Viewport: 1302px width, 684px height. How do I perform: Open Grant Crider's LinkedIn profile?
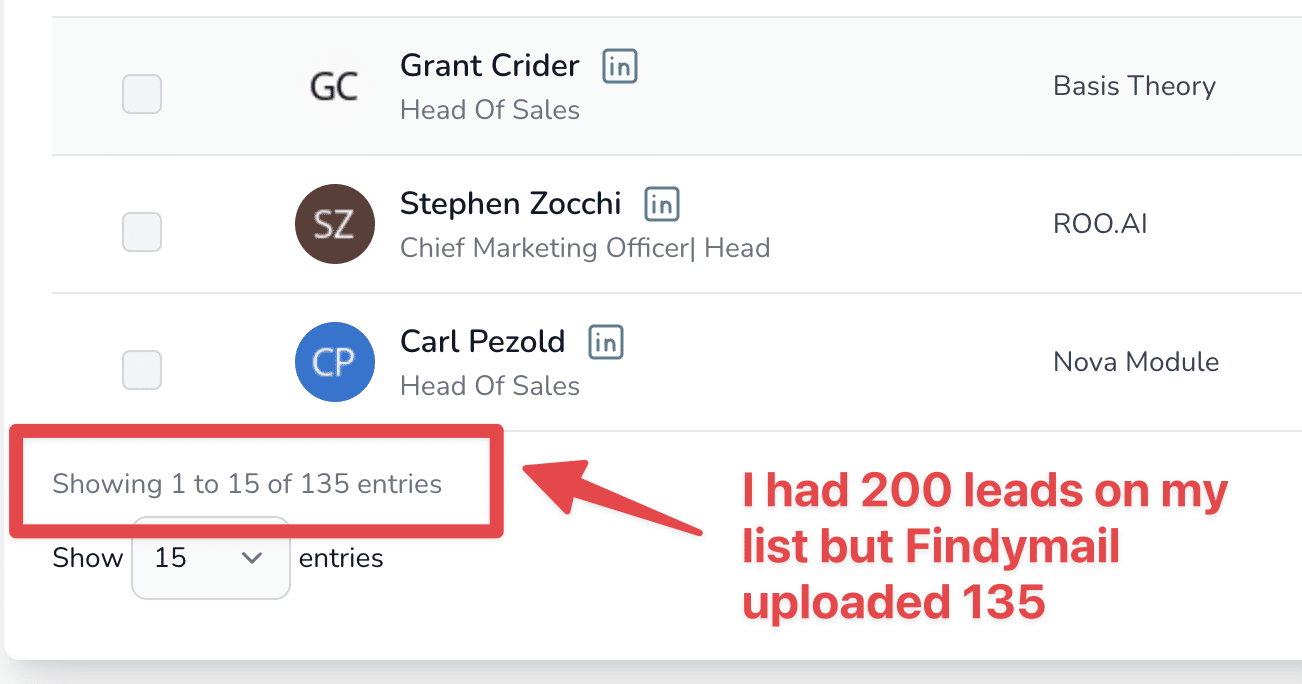tap(619, 66)
